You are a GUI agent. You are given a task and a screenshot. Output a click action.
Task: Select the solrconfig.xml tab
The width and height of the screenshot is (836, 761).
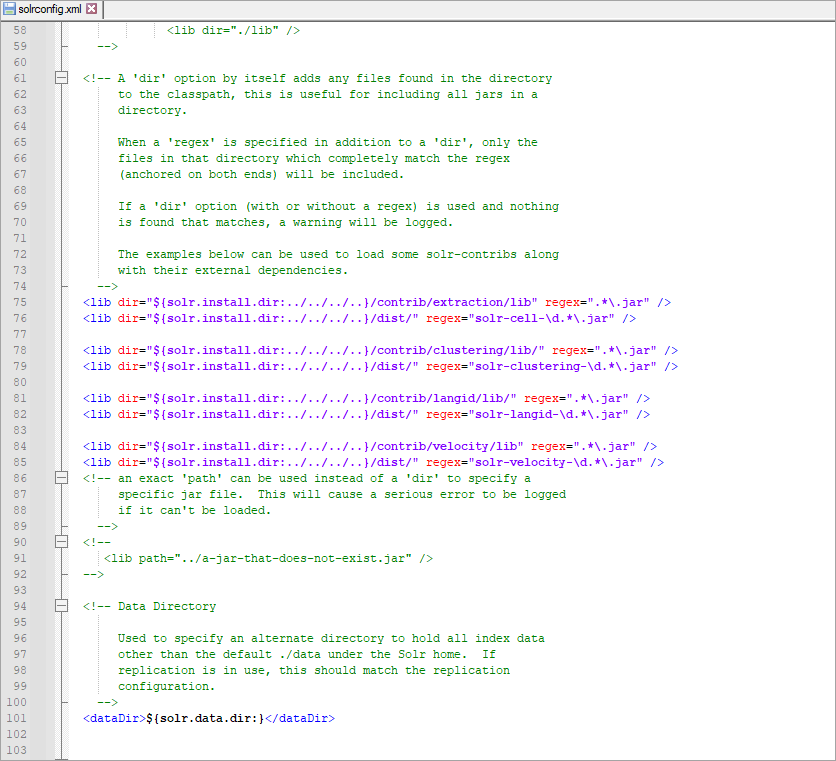[50, 9]
